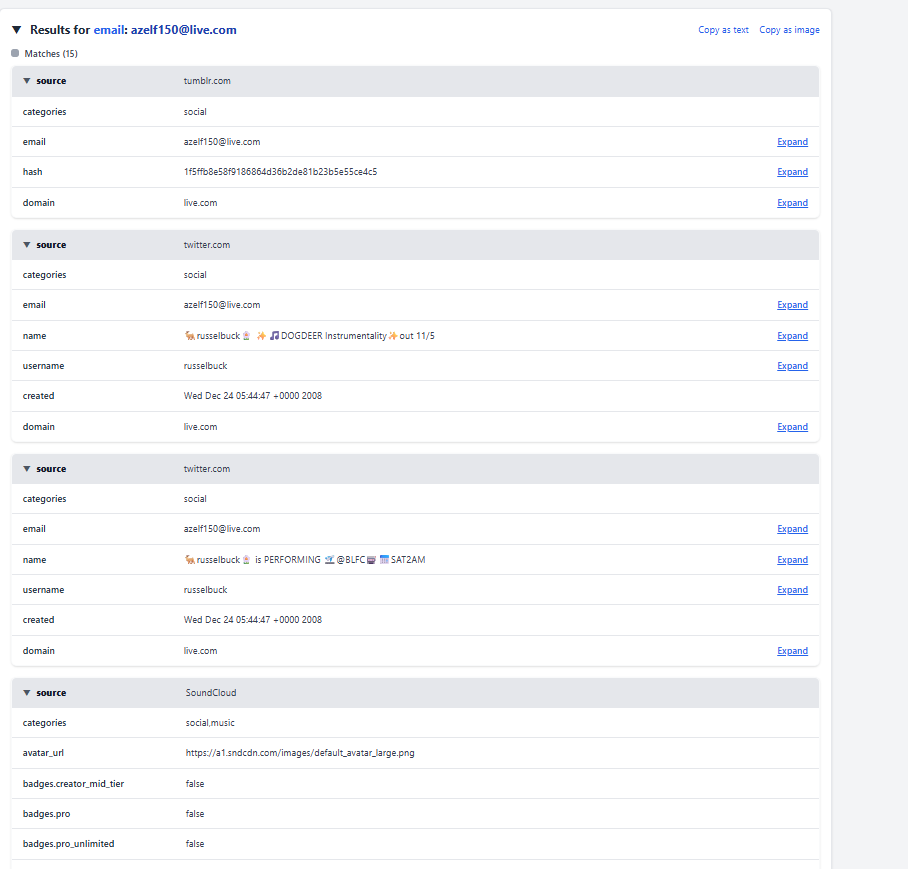
Task: Expand second twitter.com email row
Action: (x=792, y=529)
